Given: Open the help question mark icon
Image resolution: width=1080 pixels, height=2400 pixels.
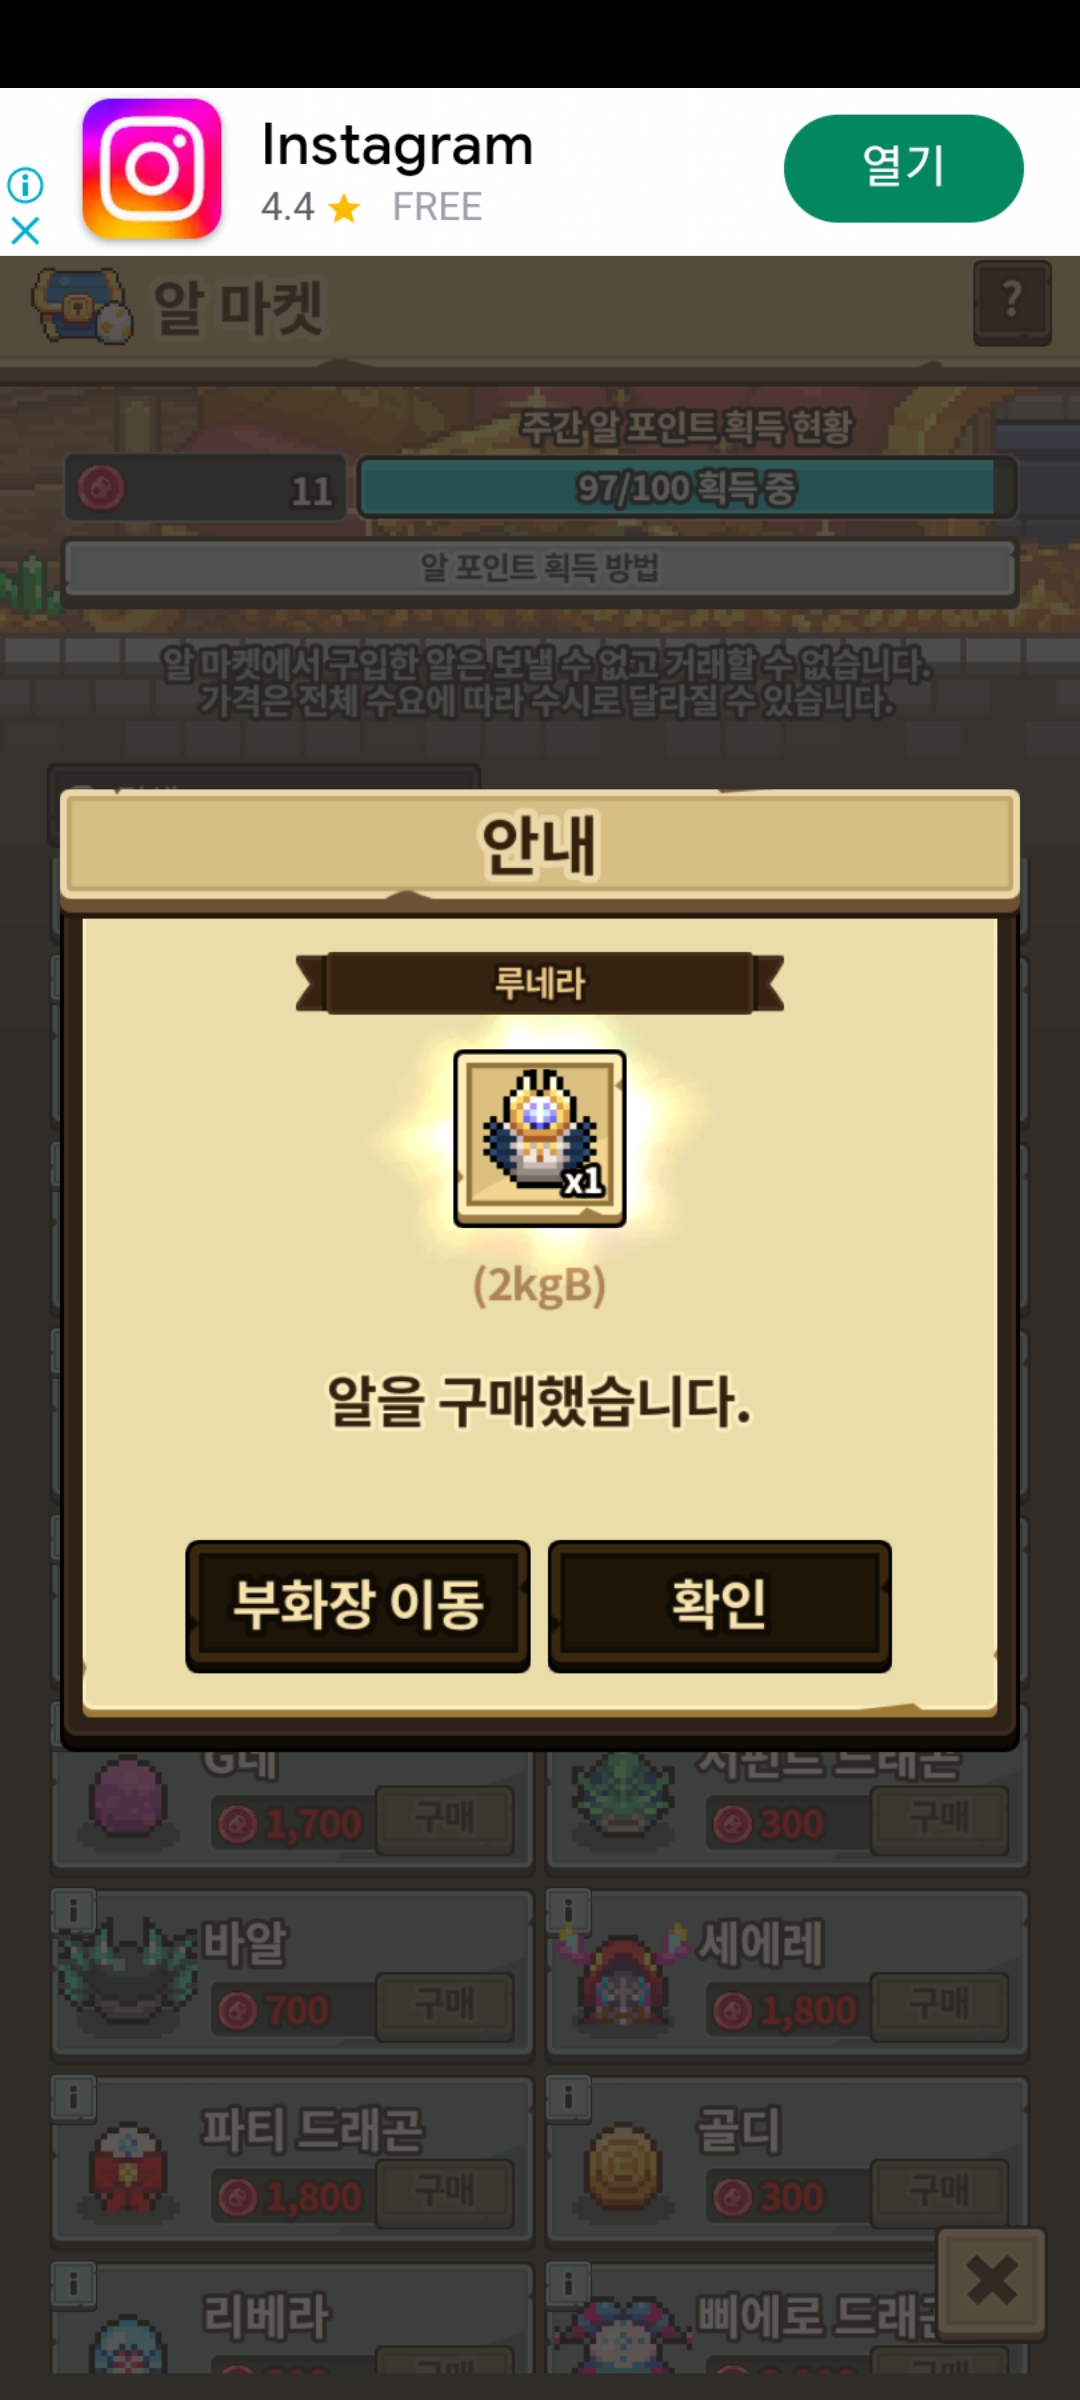Looking at the screenshot, I should (1012, 302).
